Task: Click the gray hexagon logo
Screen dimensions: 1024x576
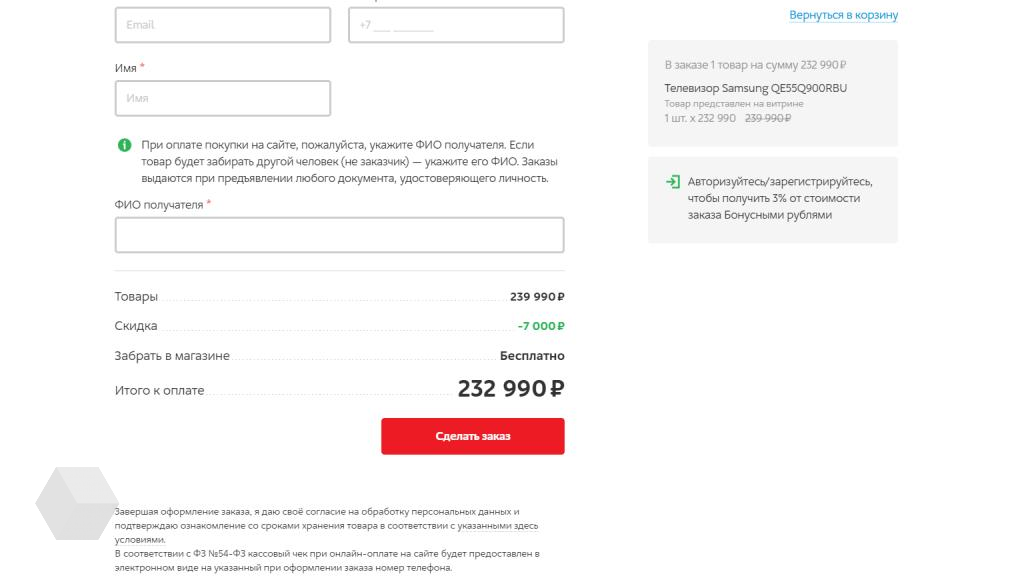Action: coord(76,503)
